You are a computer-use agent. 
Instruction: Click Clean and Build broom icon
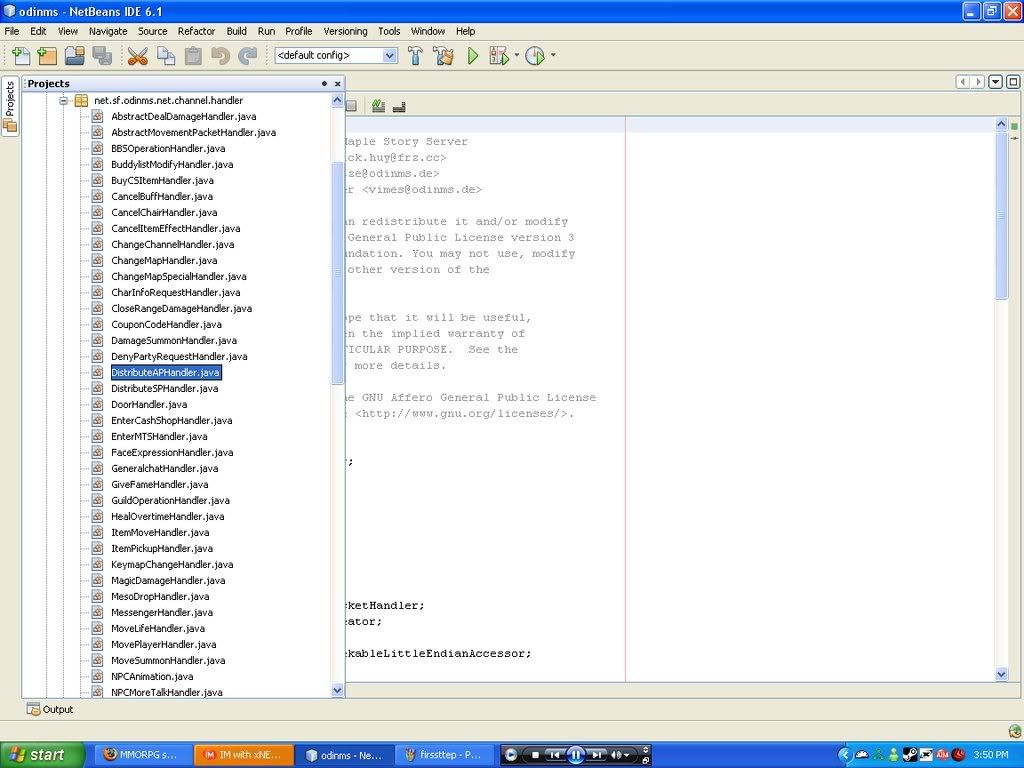click(x=443, y=56)
